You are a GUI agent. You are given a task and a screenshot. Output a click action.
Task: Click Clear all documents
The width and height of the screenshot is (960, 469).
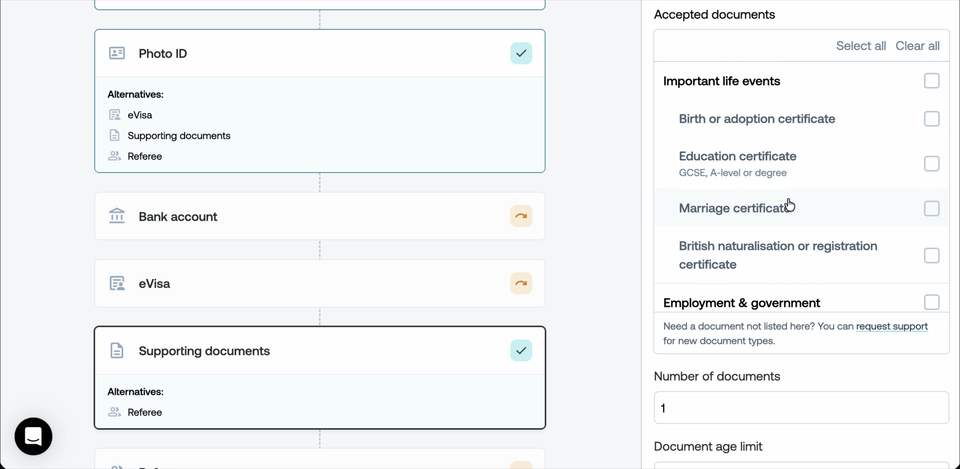pyautogui.click(x=917, y=46)
